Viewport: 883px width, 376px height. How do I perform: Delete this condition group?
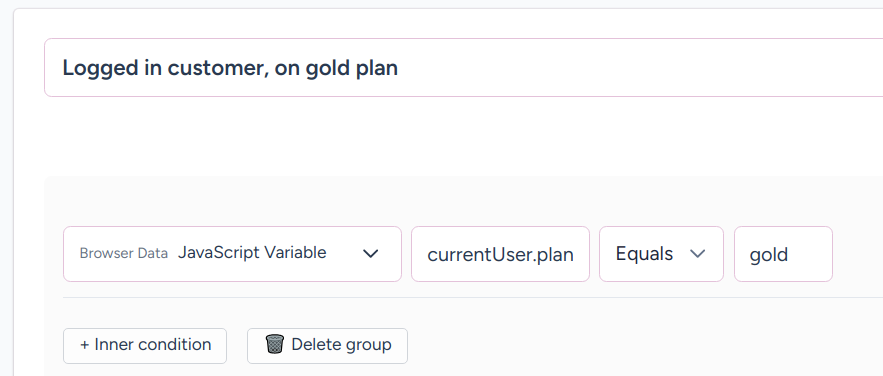point(327,346)
